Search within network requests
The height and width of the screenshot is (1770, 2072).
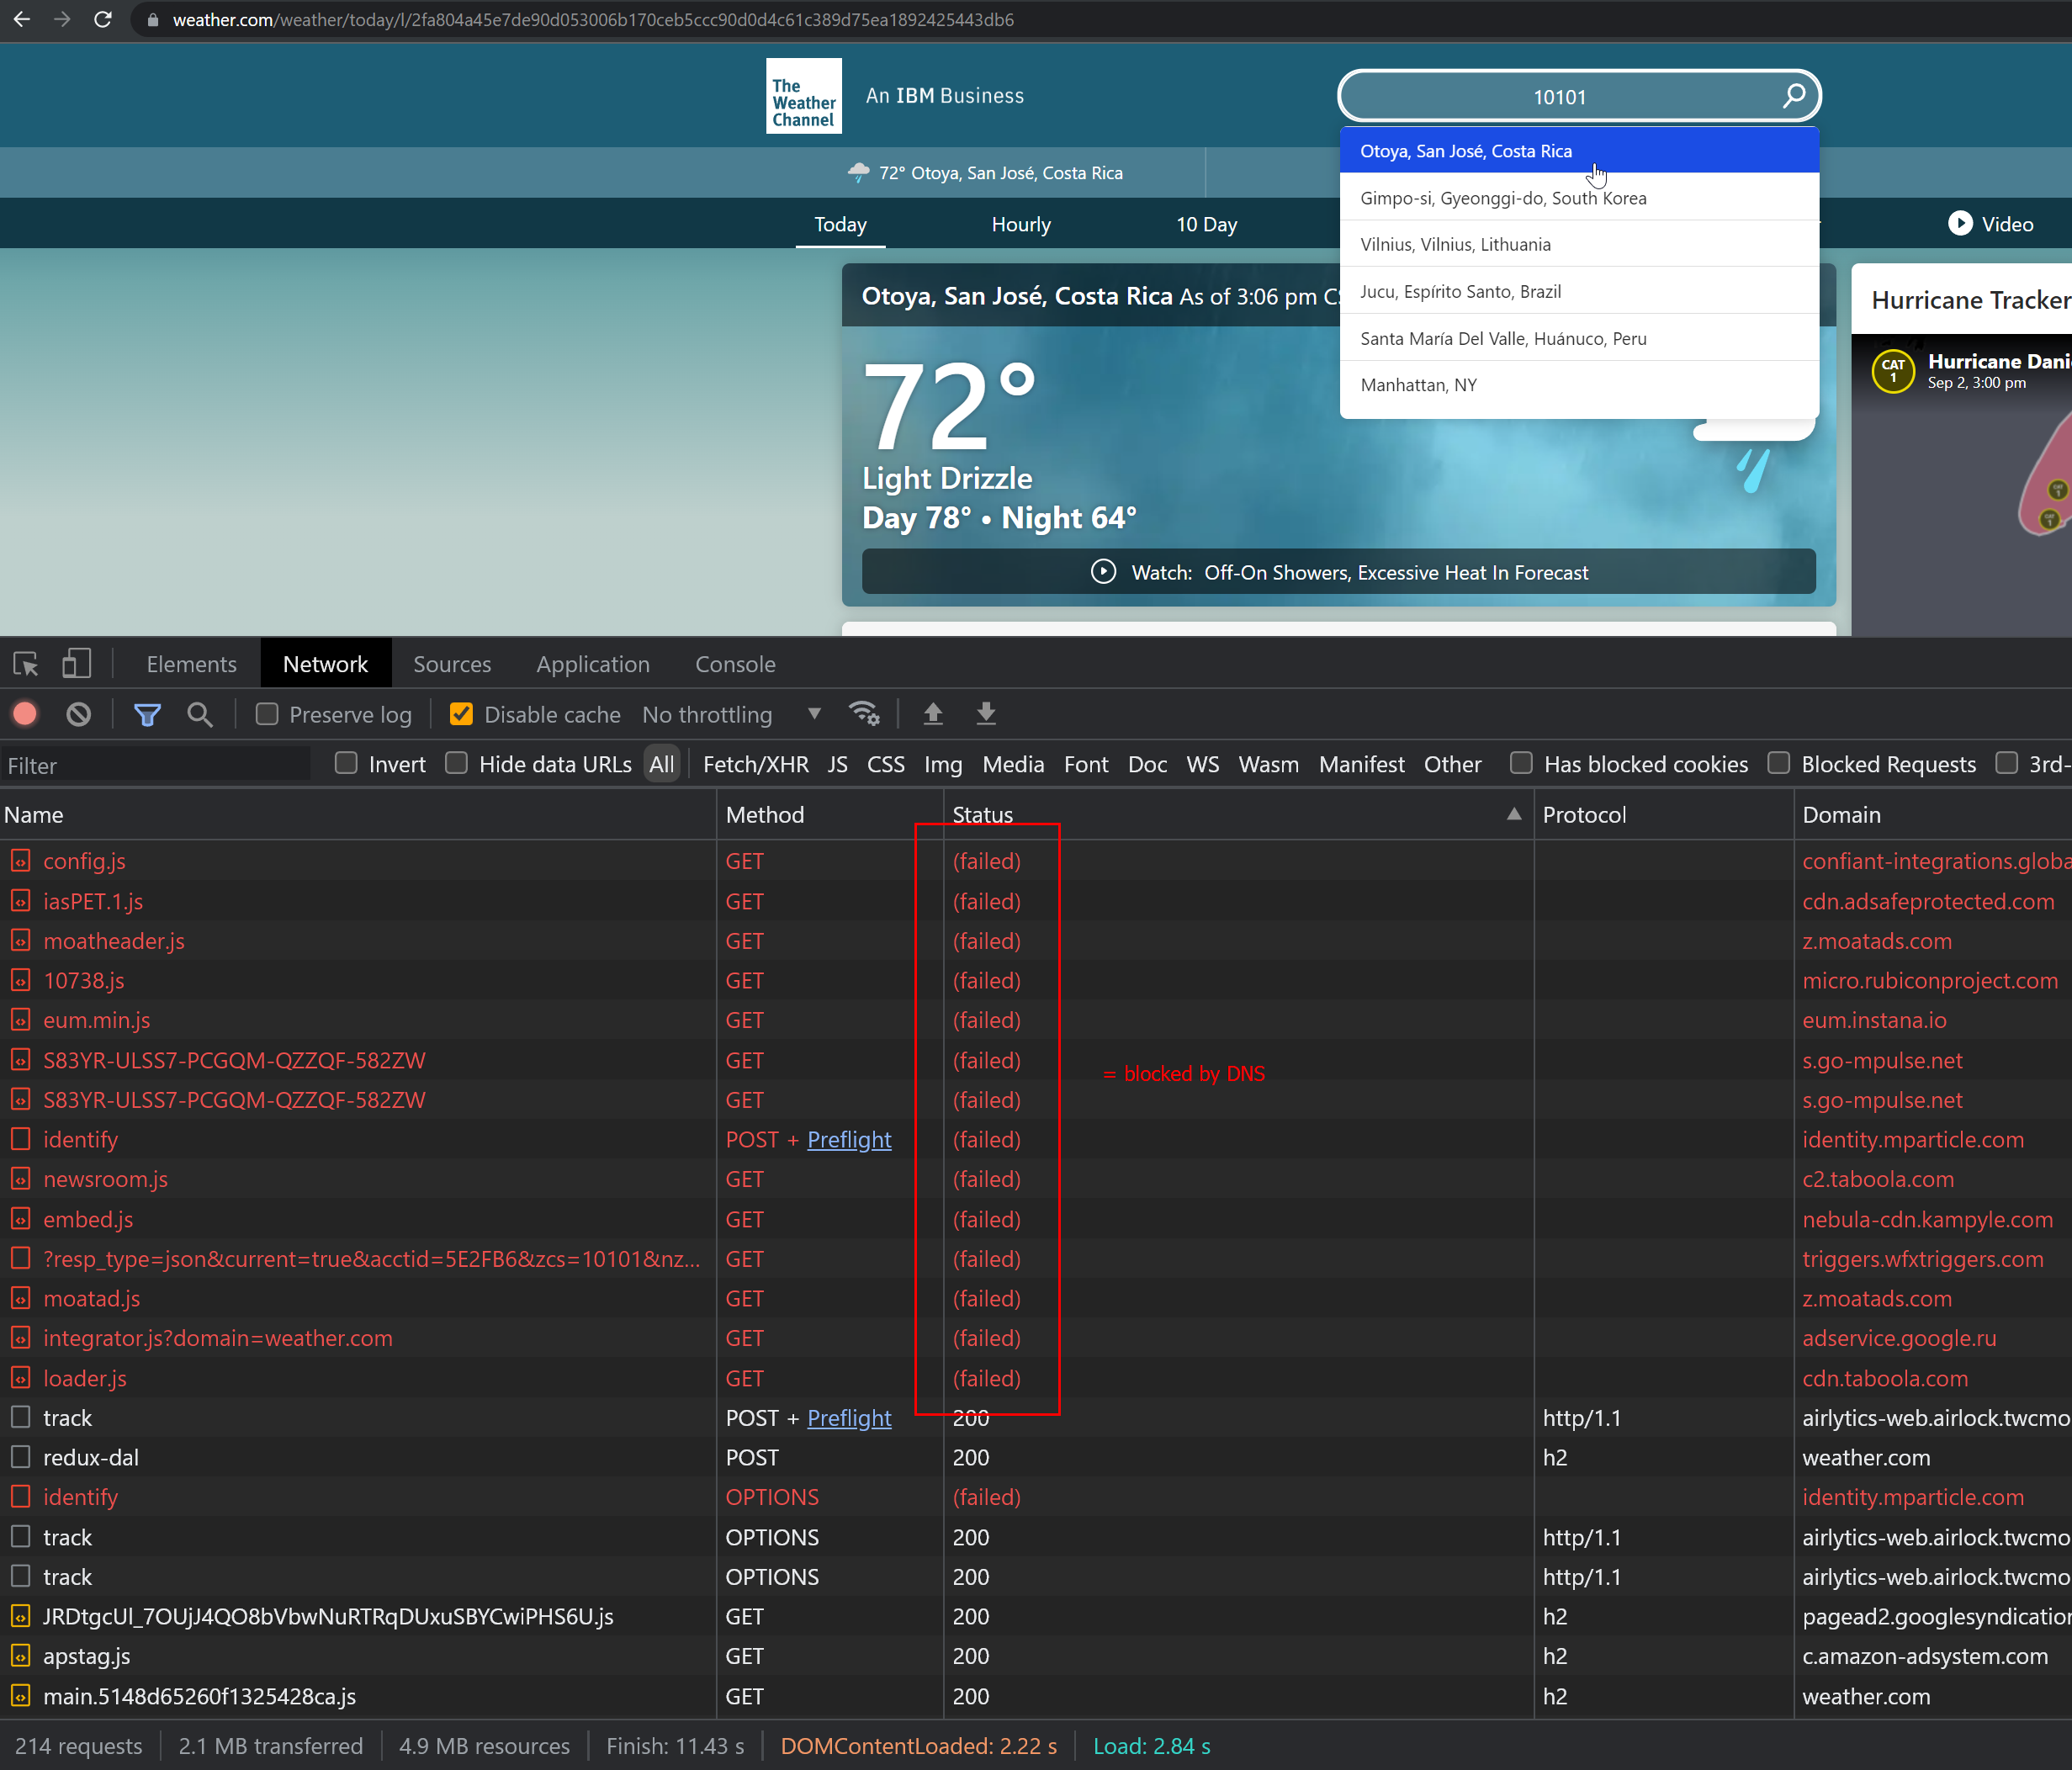[199, 714]
